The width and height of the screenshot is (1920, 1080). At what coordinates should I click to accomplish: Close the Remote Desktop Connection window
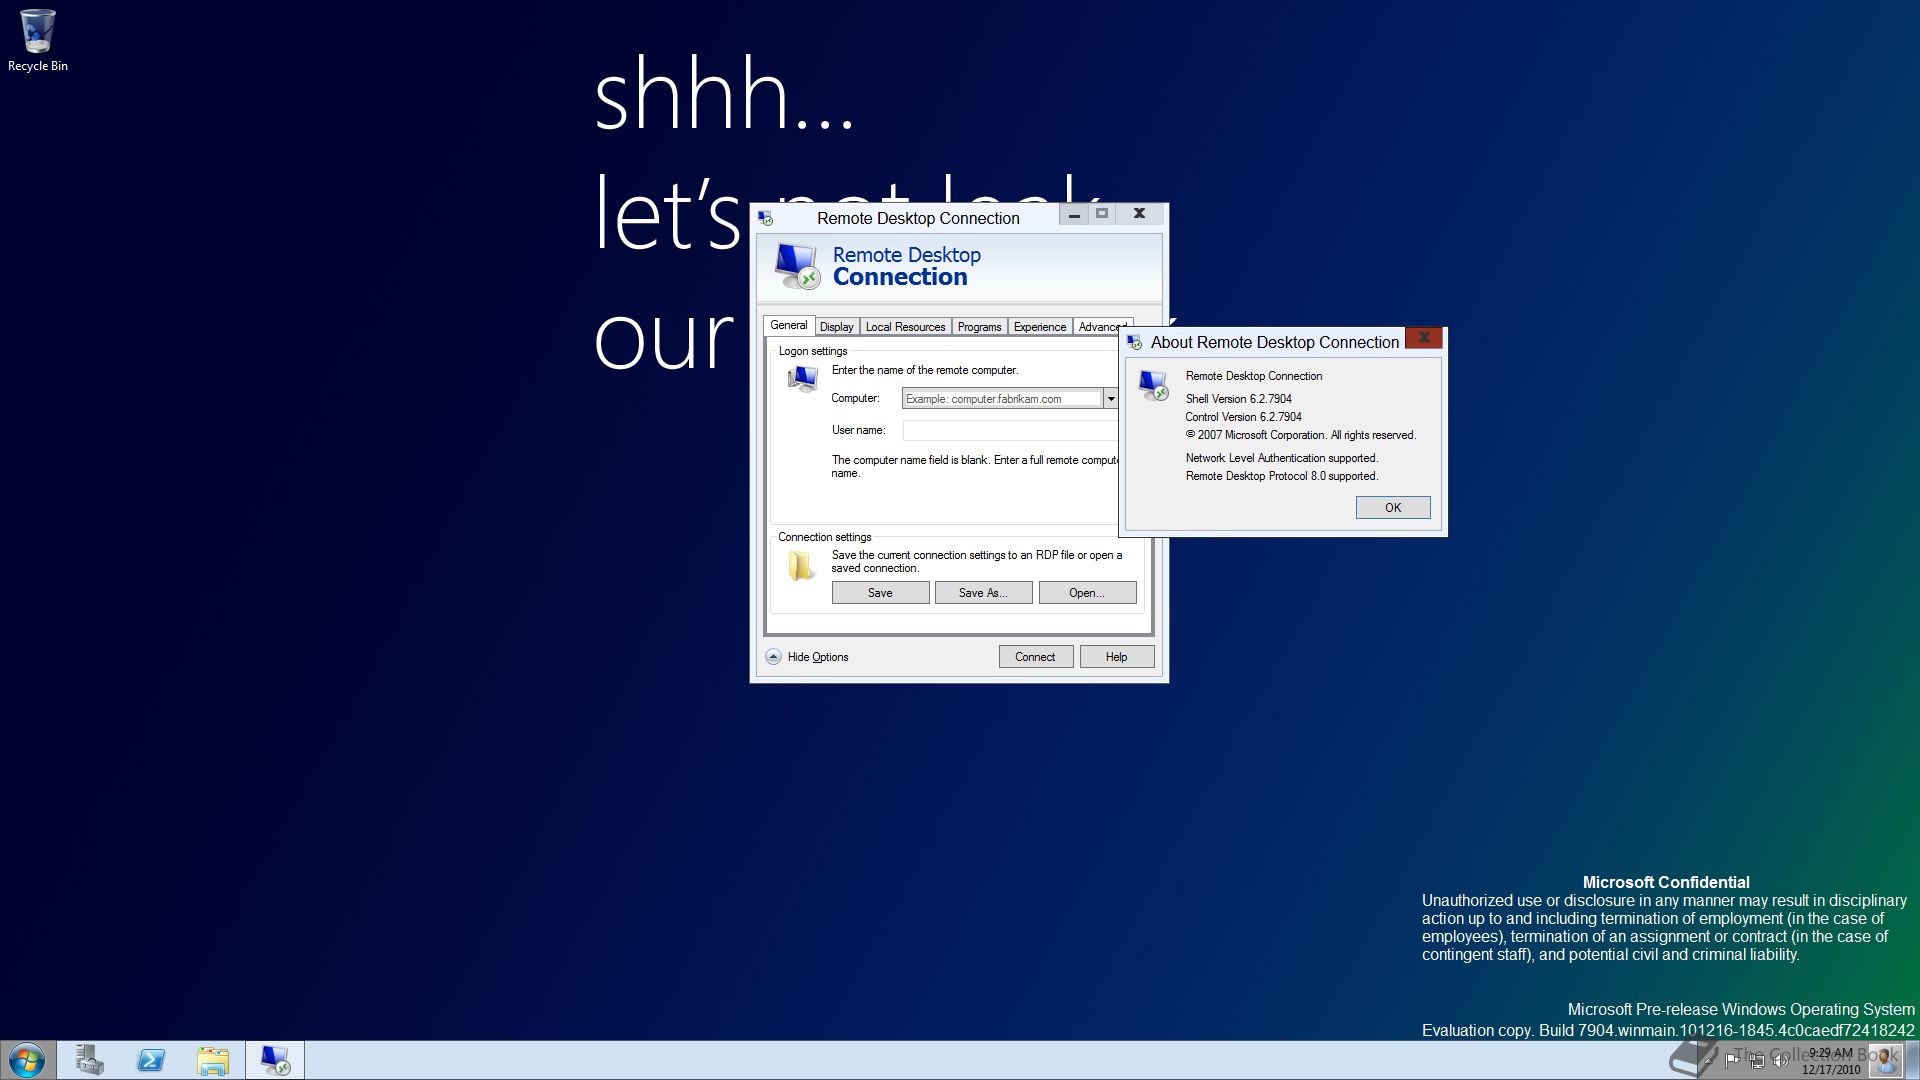tap(1139, 214)
